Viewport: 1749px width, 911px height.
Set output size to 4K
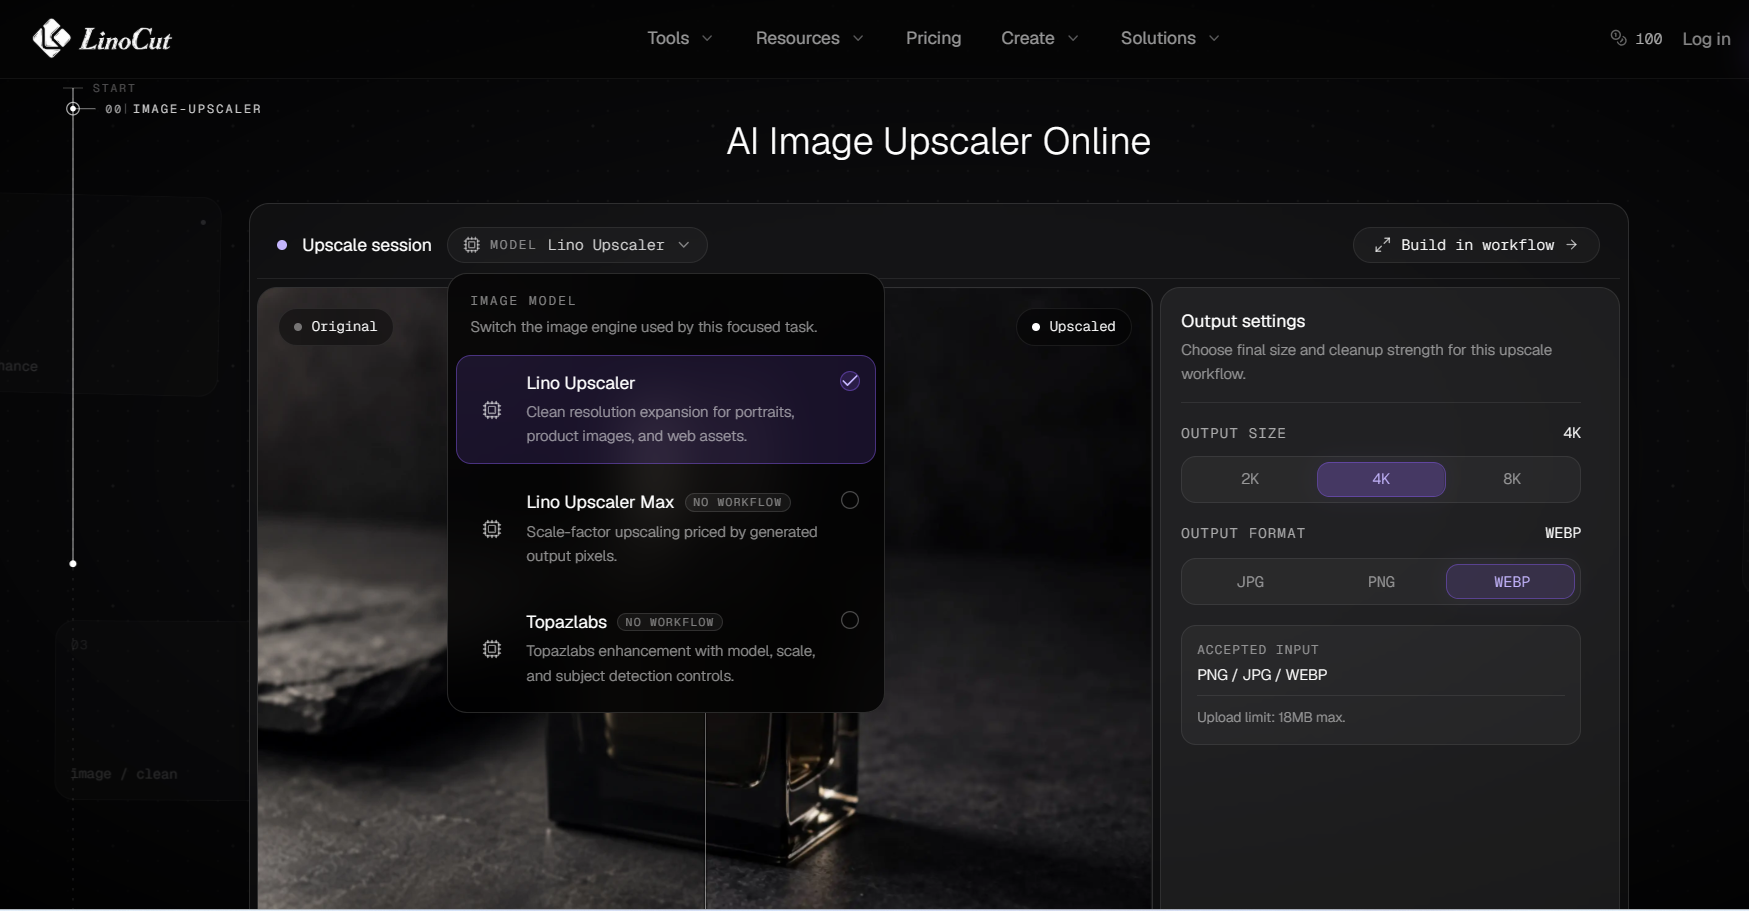(1381, 479)
